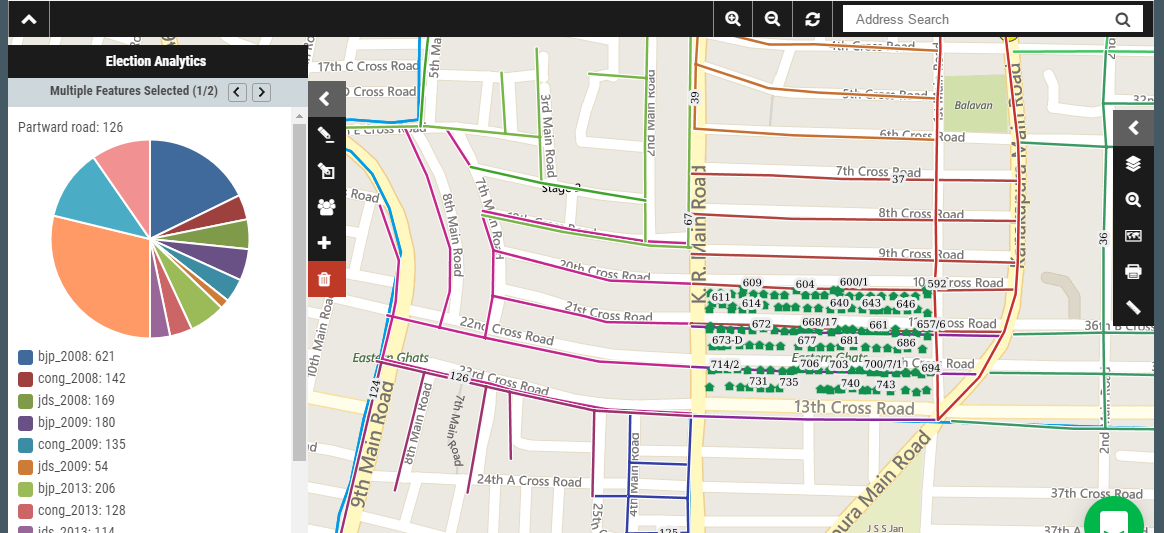The height and width of the screenshot is (533, 1164).
Task: Open the people group tool
Action: (x=325, y=207)
